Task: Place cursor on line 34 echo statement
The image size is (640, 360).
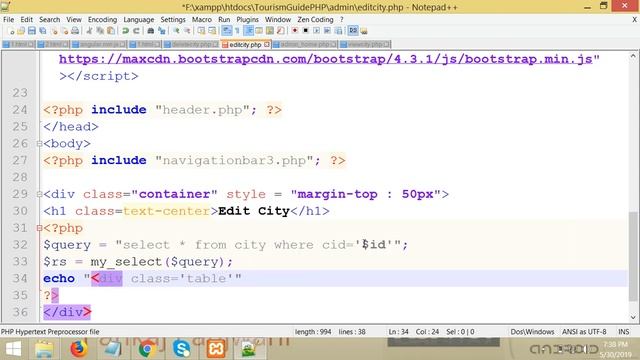Action: pyautogui.click(x=142, y=278)
